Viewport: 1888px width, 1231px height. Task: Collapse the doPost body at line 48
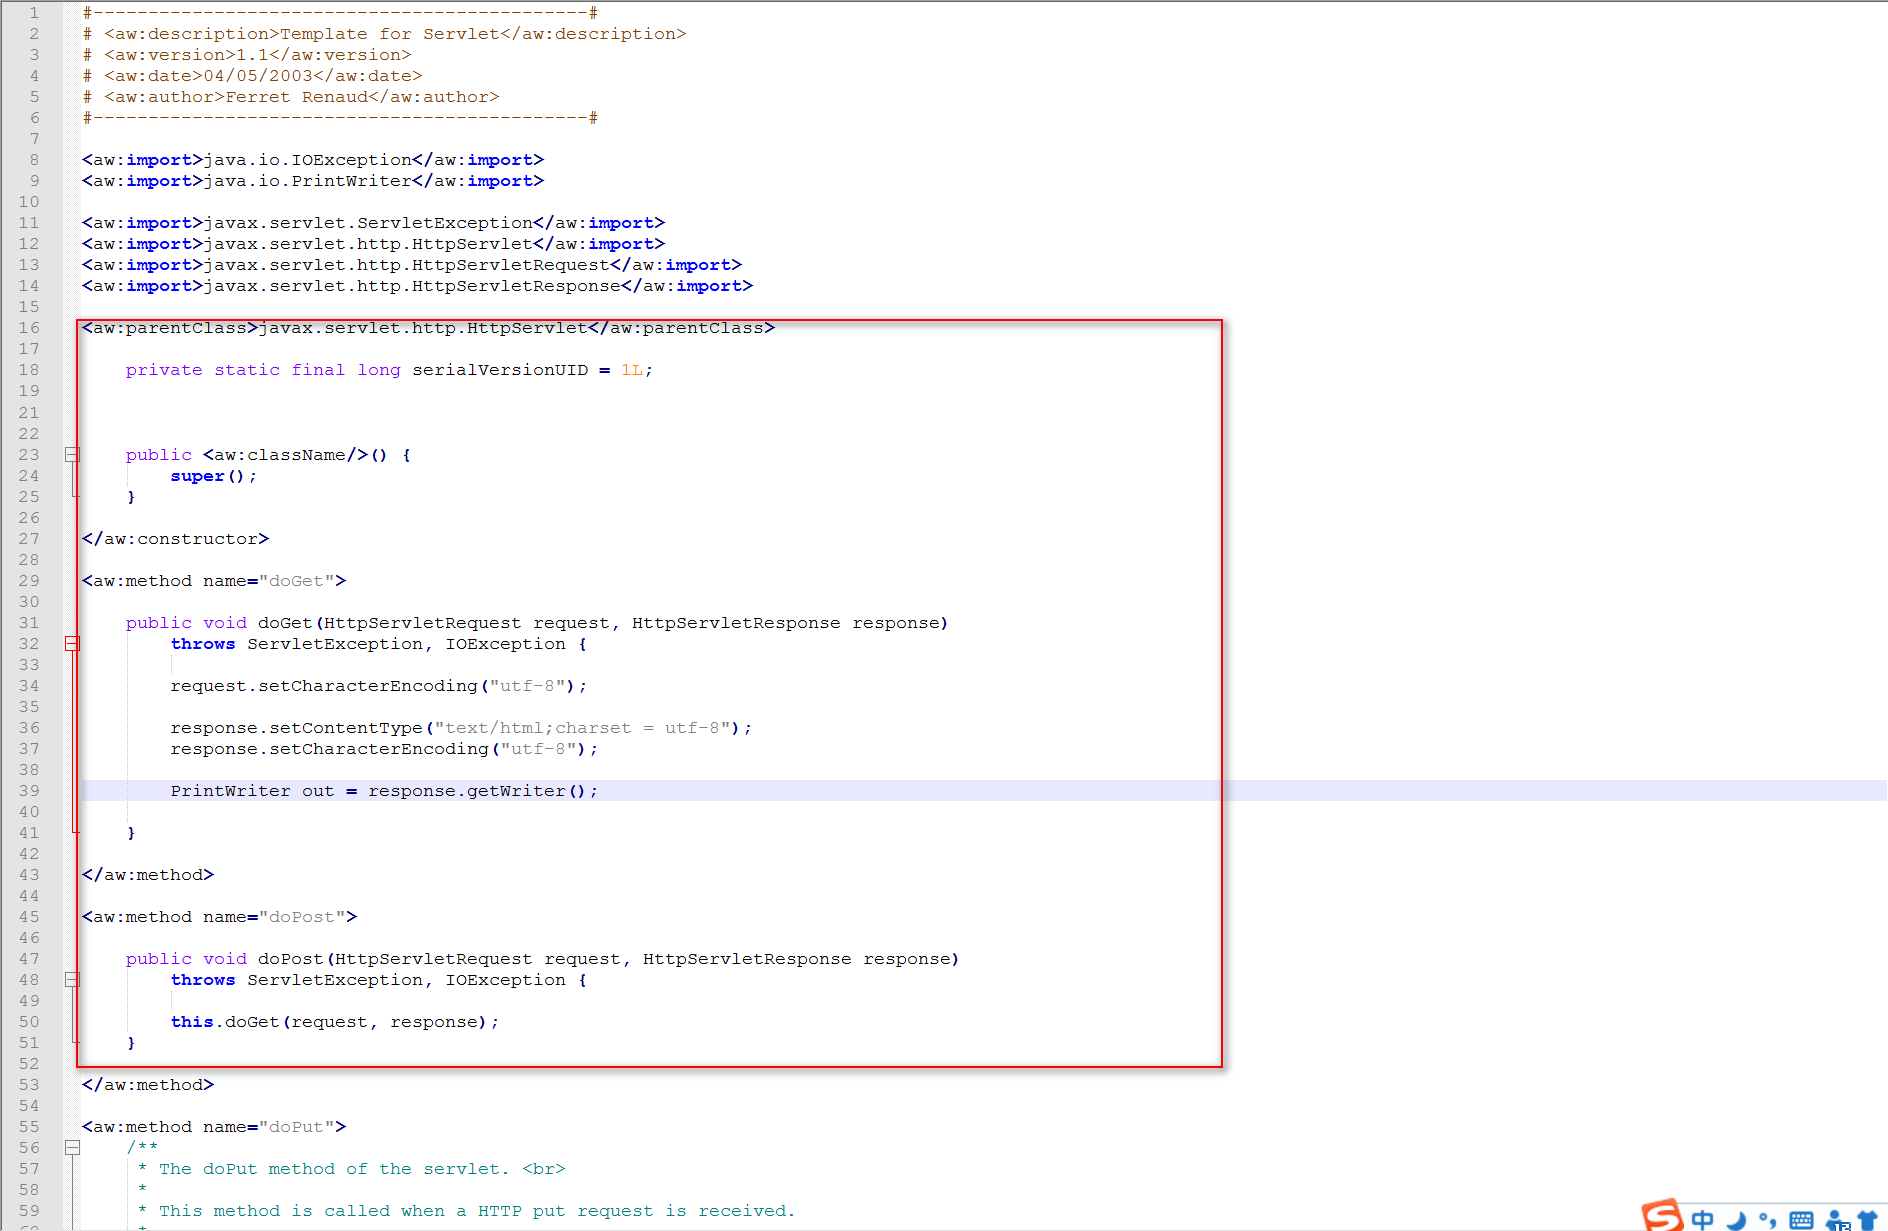(x=72, y=980)
